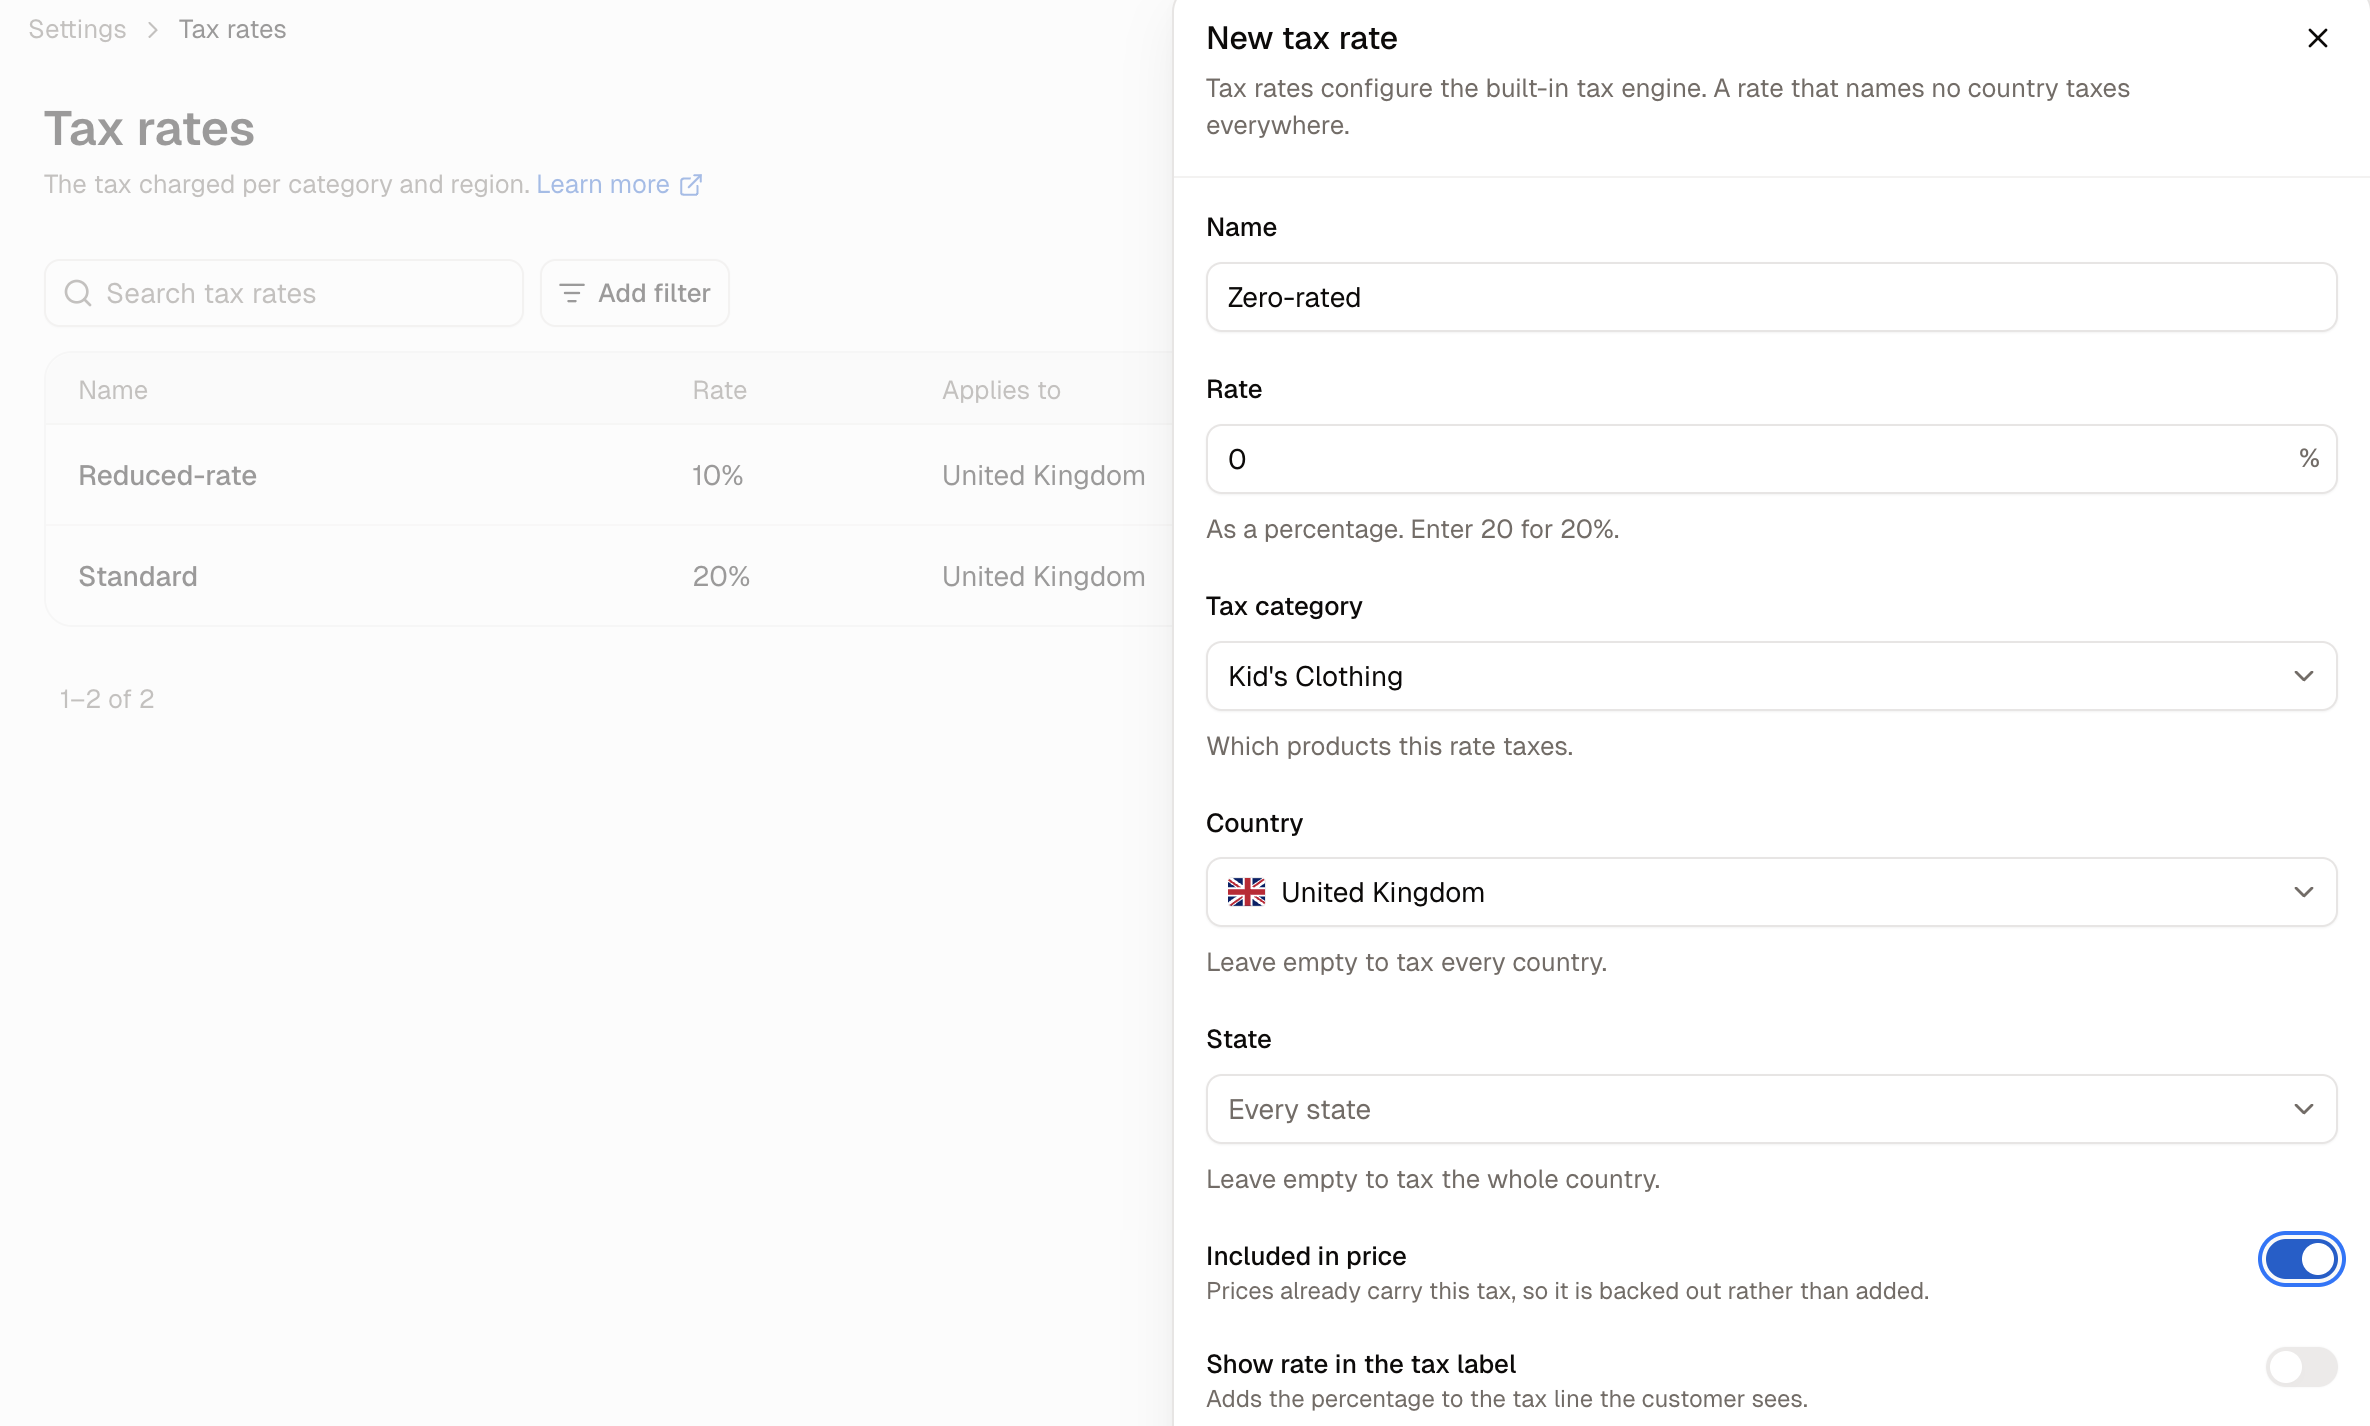This screenshot has height=1426, width=2370.
Task: Enable Show rate in the tax label
Action: coord(2301,1367)
